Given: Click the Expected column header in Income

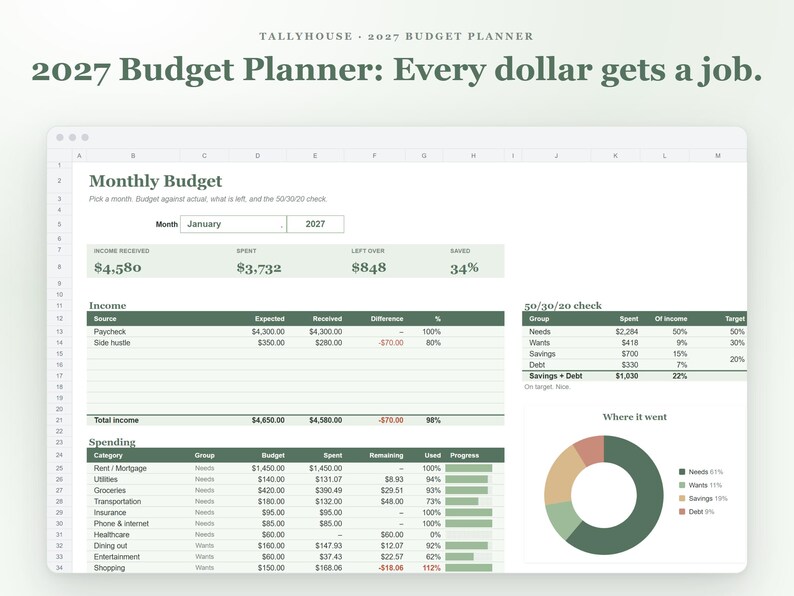Looking at the screenshot, I should coord(269,319).
